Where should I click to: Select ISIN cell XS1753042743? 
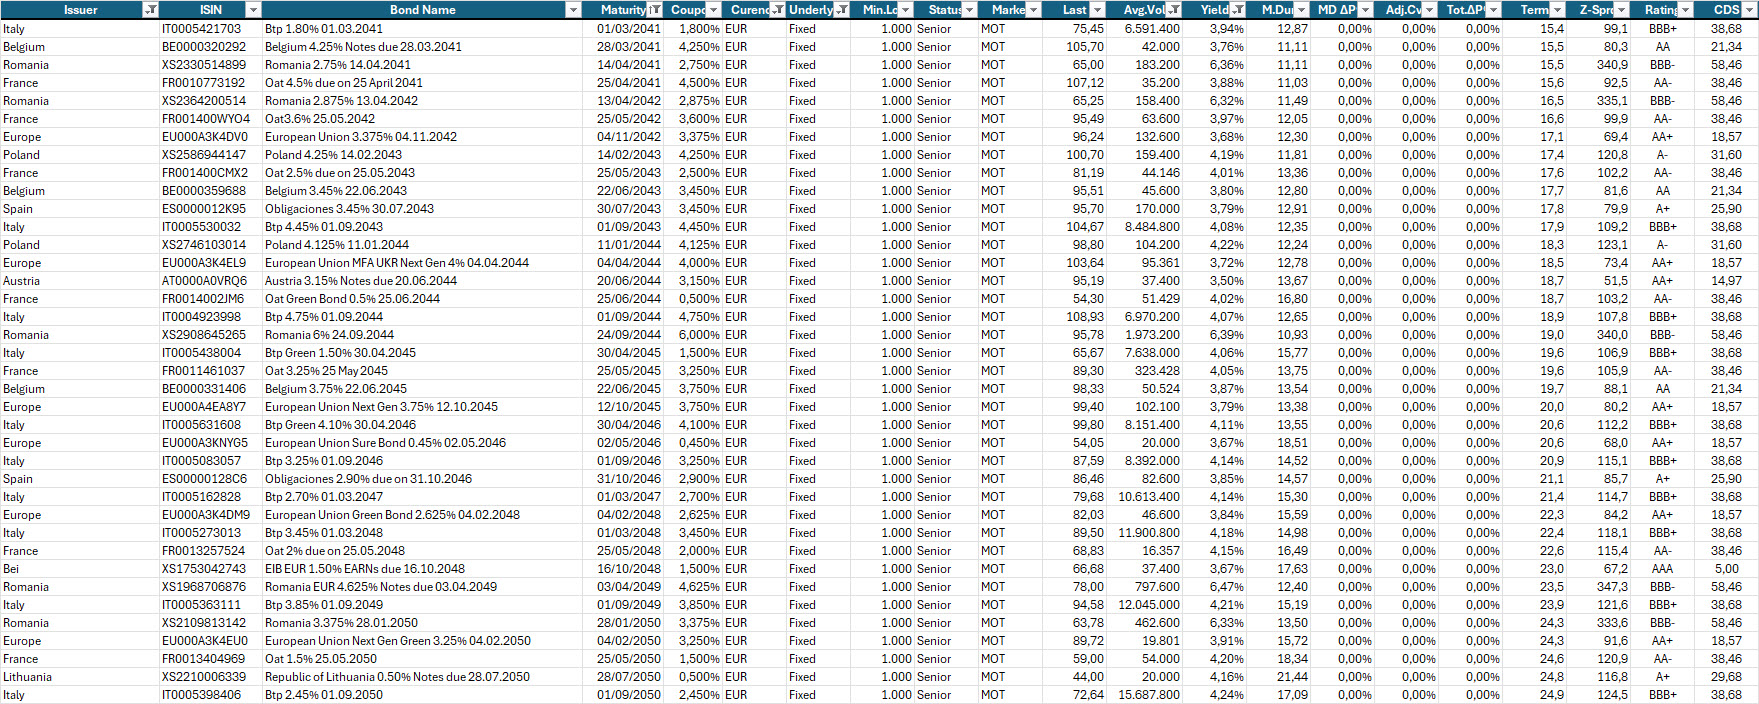click(x=204, y=569)
